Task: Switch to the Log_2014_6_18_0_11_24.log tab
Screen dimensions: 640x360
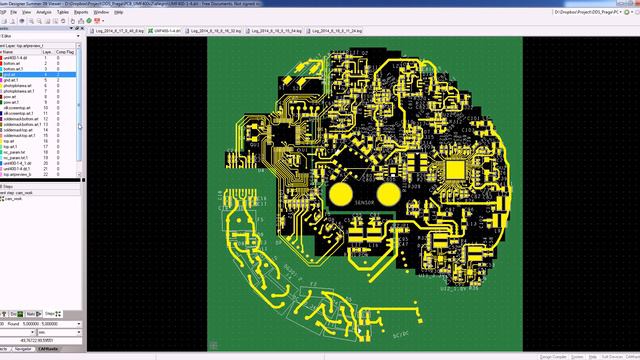Action: 335,31
